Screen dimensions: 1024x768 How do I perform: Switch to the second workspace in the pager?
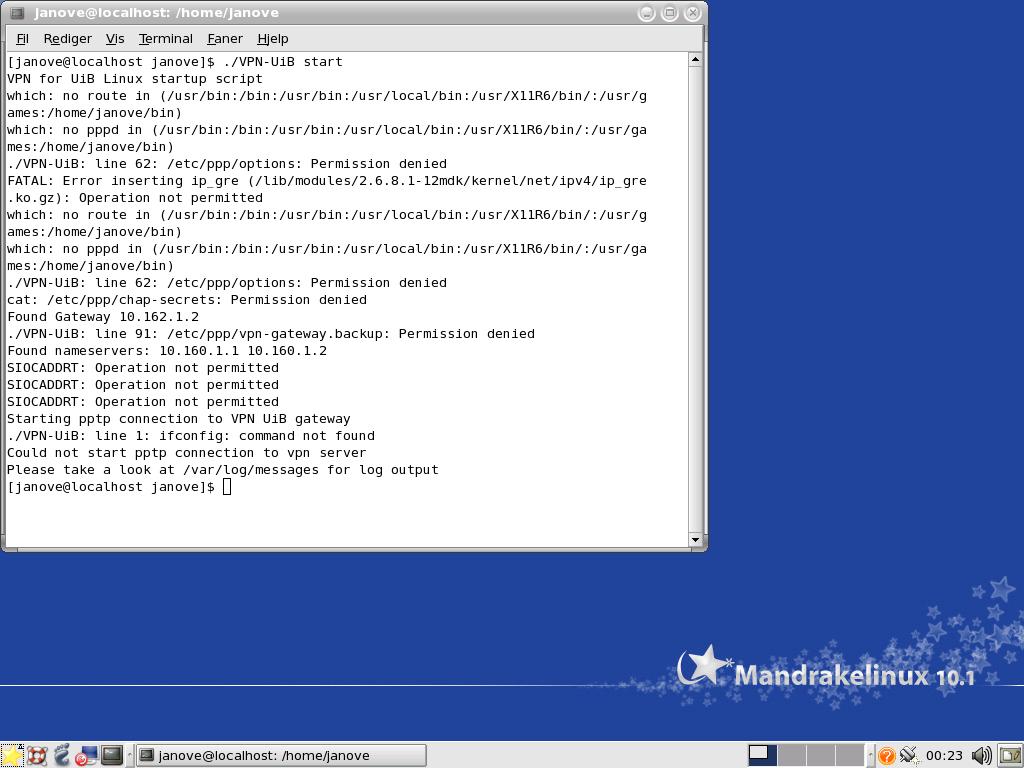[791, 756]
